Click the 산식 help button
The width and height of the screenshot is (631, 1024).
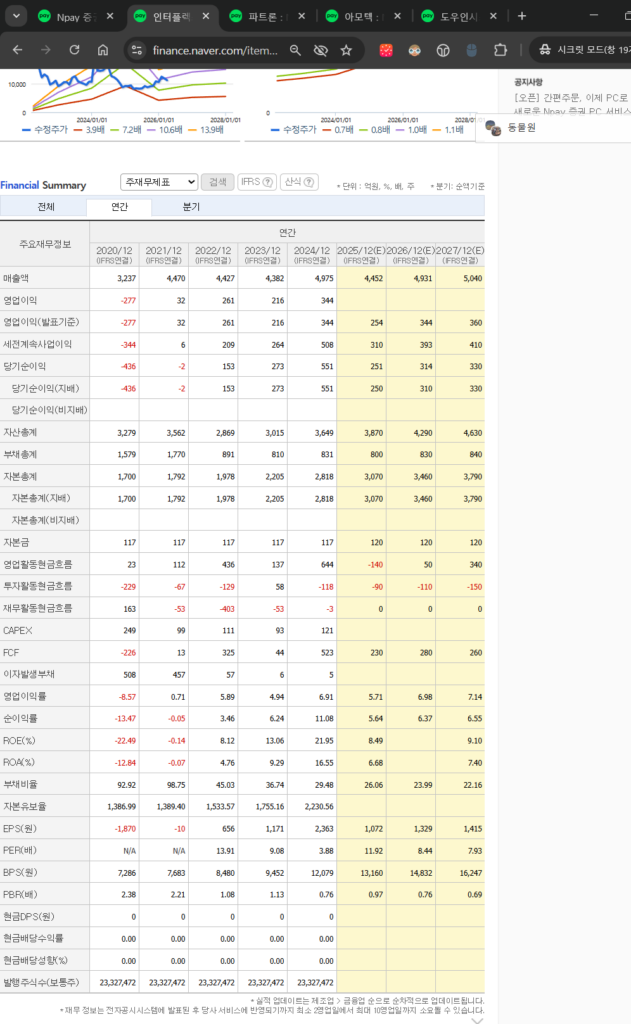point(299,182)
